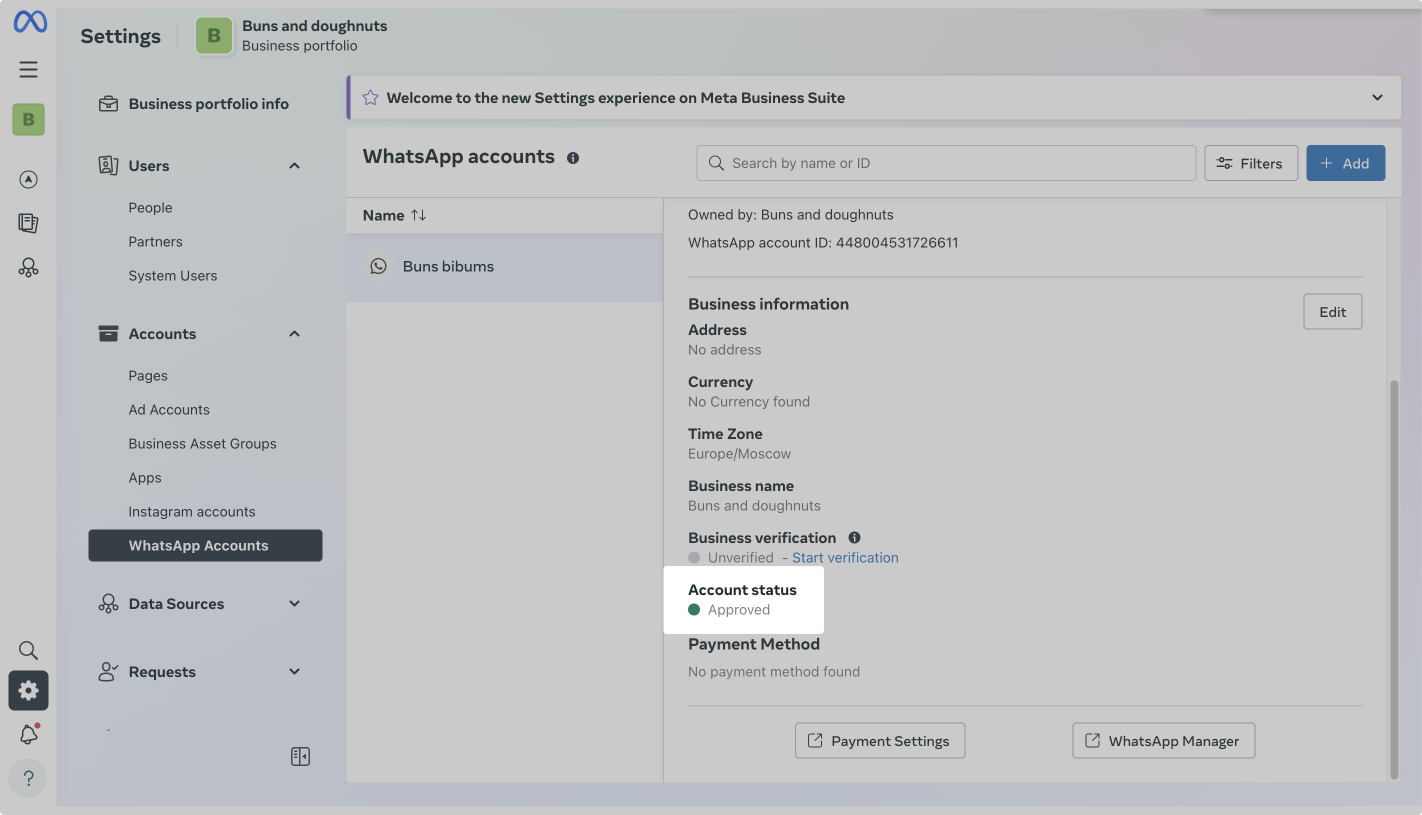Open WhatsApp Manager
The image size is (1422, 815).
click(1163, 741)
